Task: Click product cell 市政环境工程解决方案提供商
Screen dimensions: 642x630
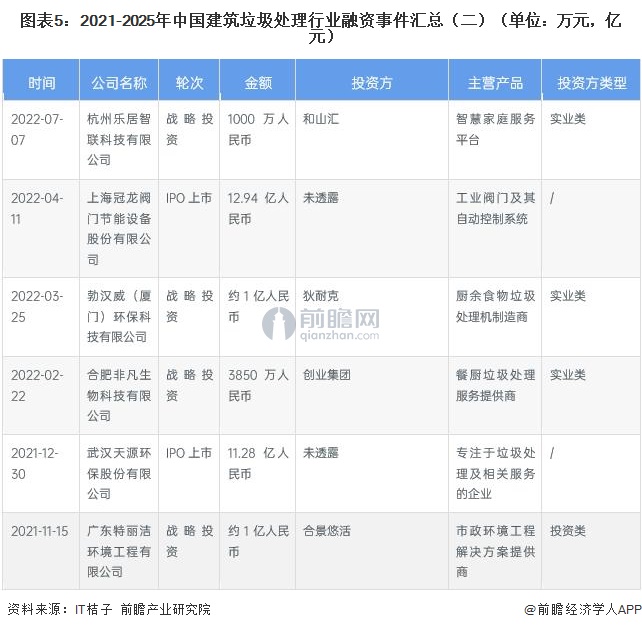Action: click(495, 551)
